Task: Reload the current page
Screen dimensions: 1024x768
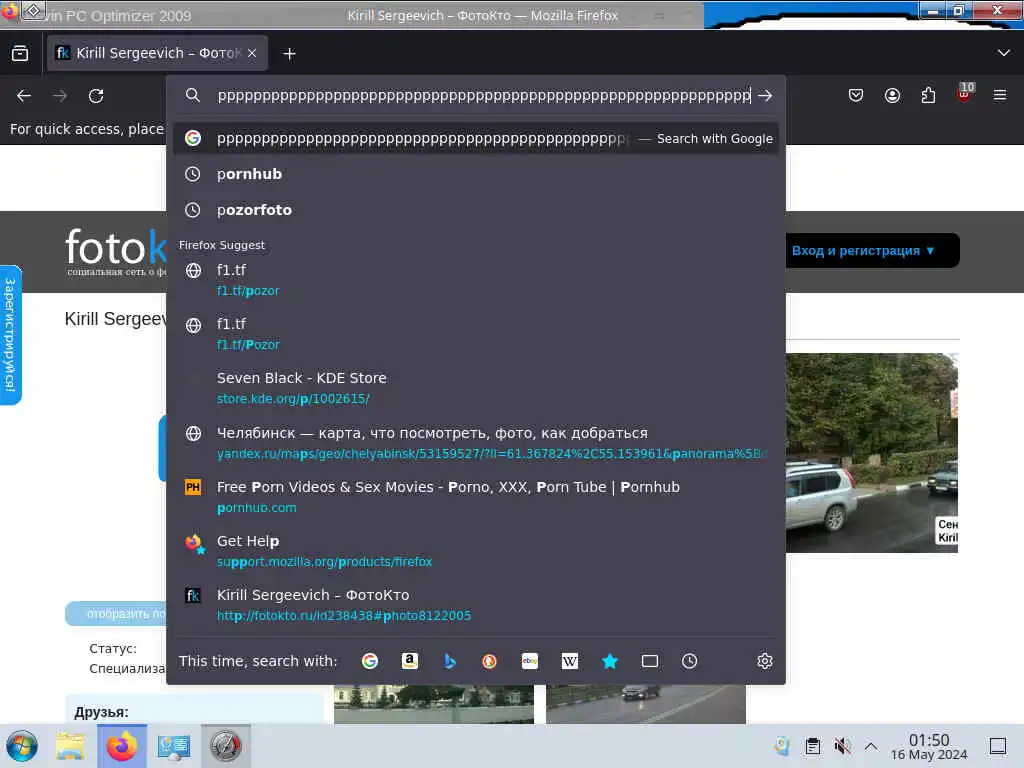Action: point(96,96)
